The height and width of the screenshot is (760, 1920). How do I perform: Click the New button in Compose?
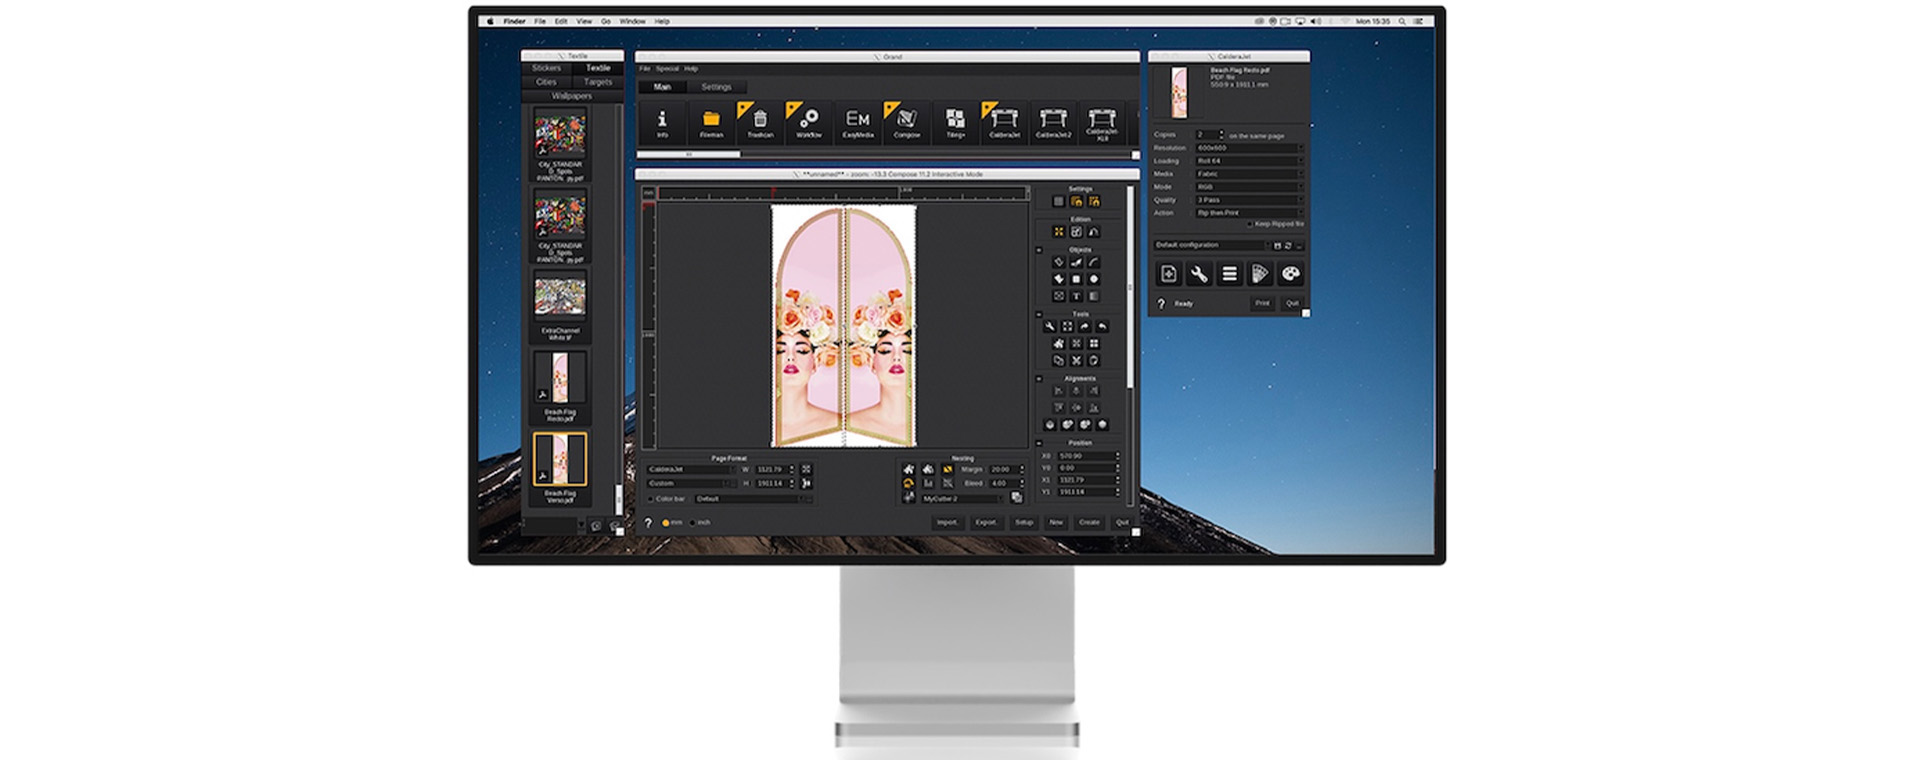tap(1056, 523)
